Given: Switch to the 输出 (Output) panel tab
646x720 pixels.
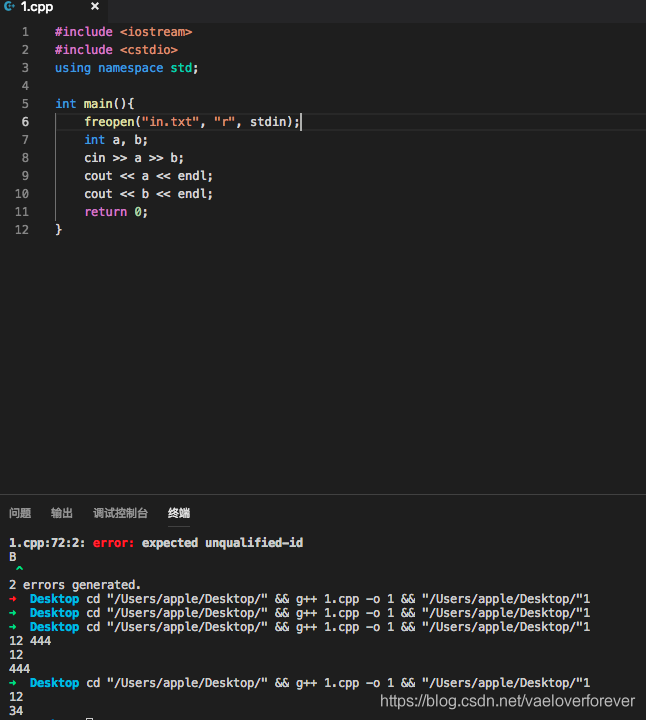Looking at the screenshot, I should [62, 513].
